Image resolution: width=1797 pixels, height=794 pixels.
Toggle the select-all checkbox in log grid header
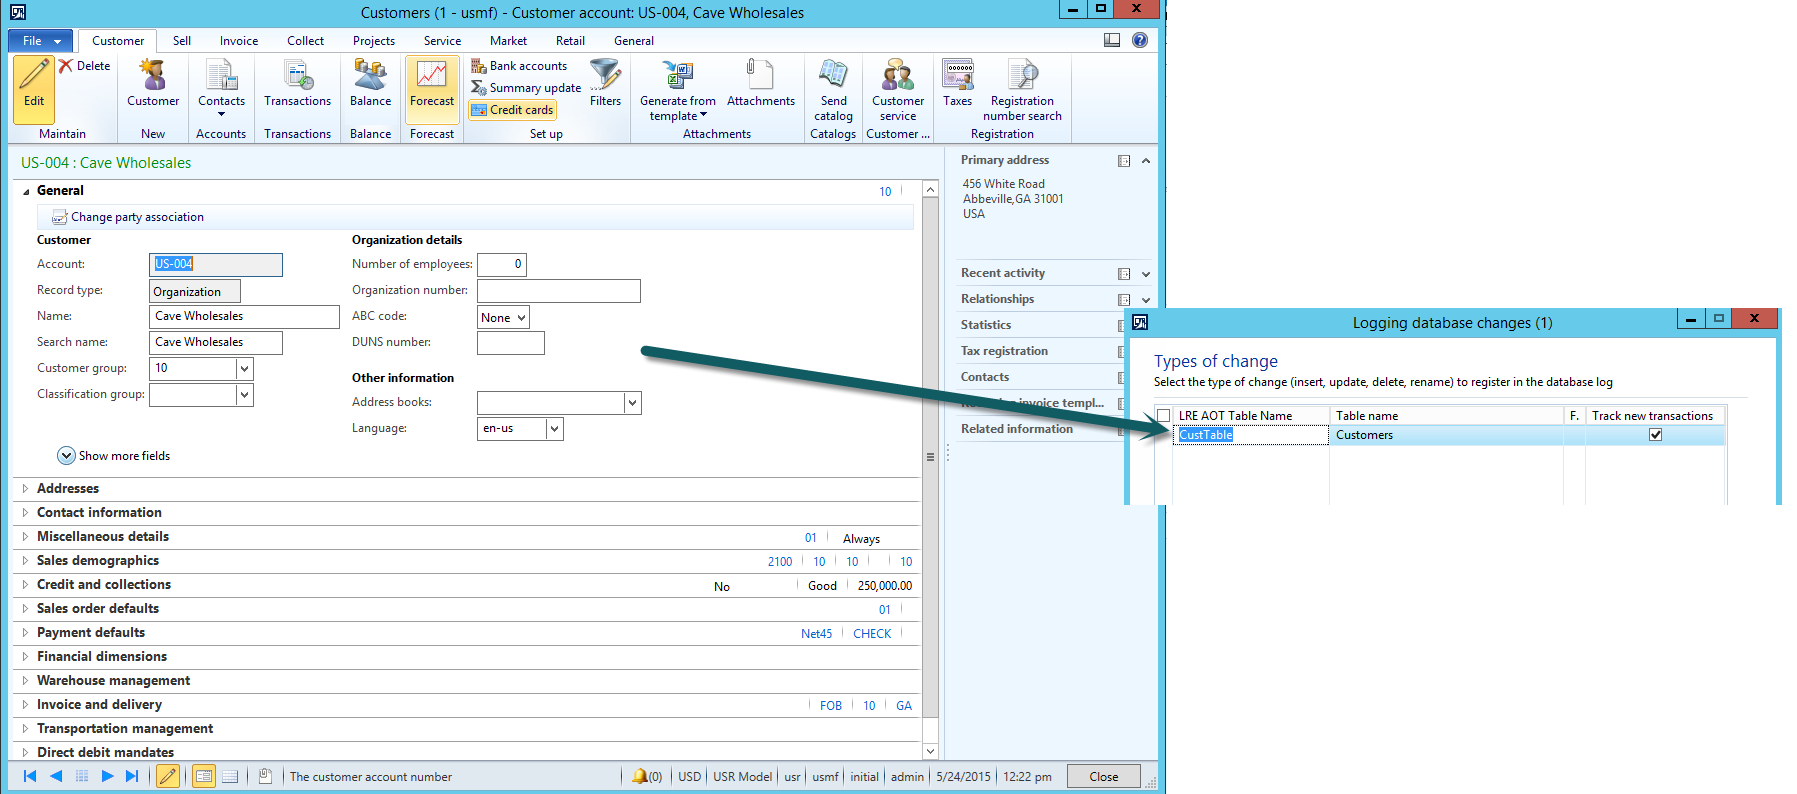tap(1163, 416)
